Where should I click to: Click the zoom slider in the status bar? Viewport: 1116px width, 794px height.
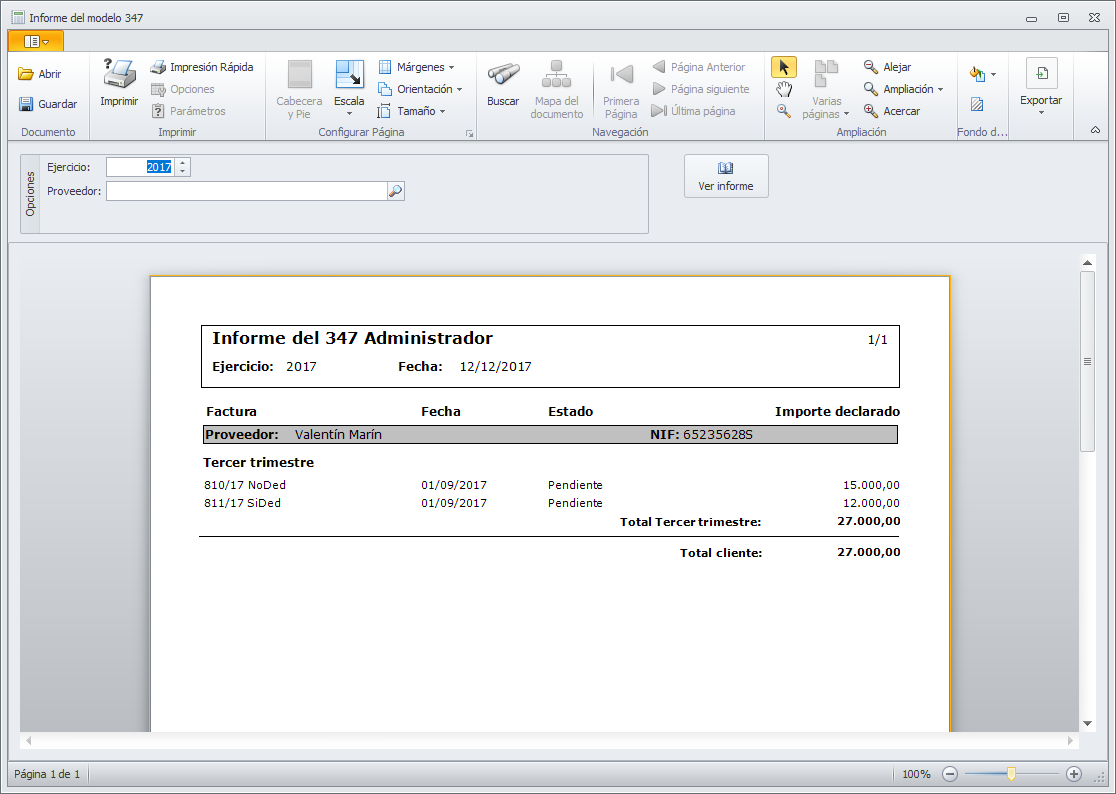point(1012,774)
